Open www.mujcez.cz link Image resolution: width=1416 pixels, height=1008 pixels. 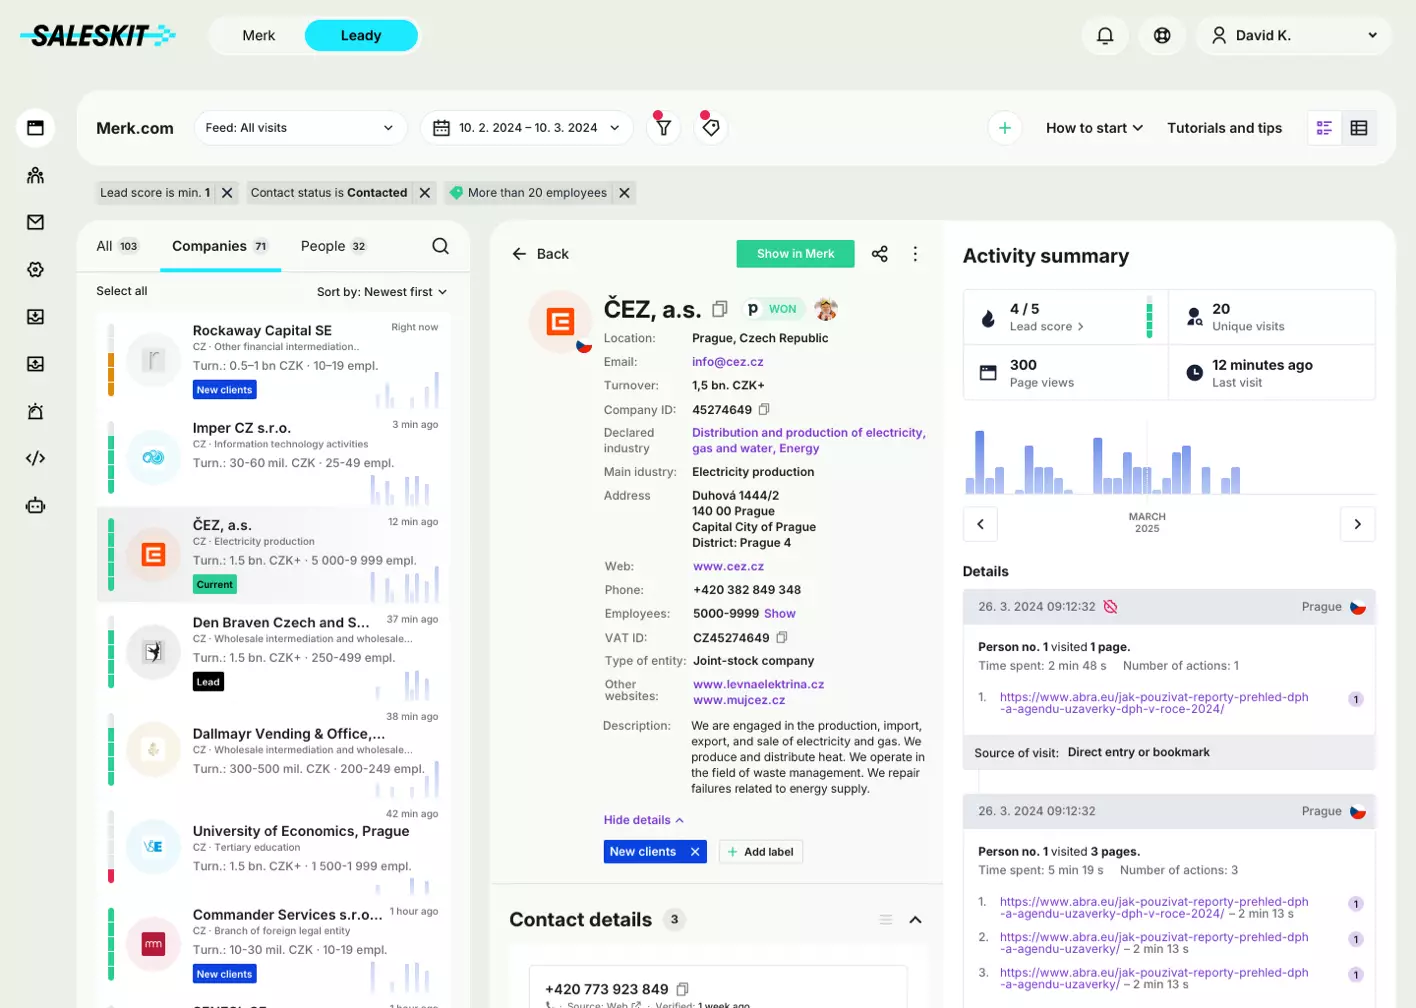[739, 700]
